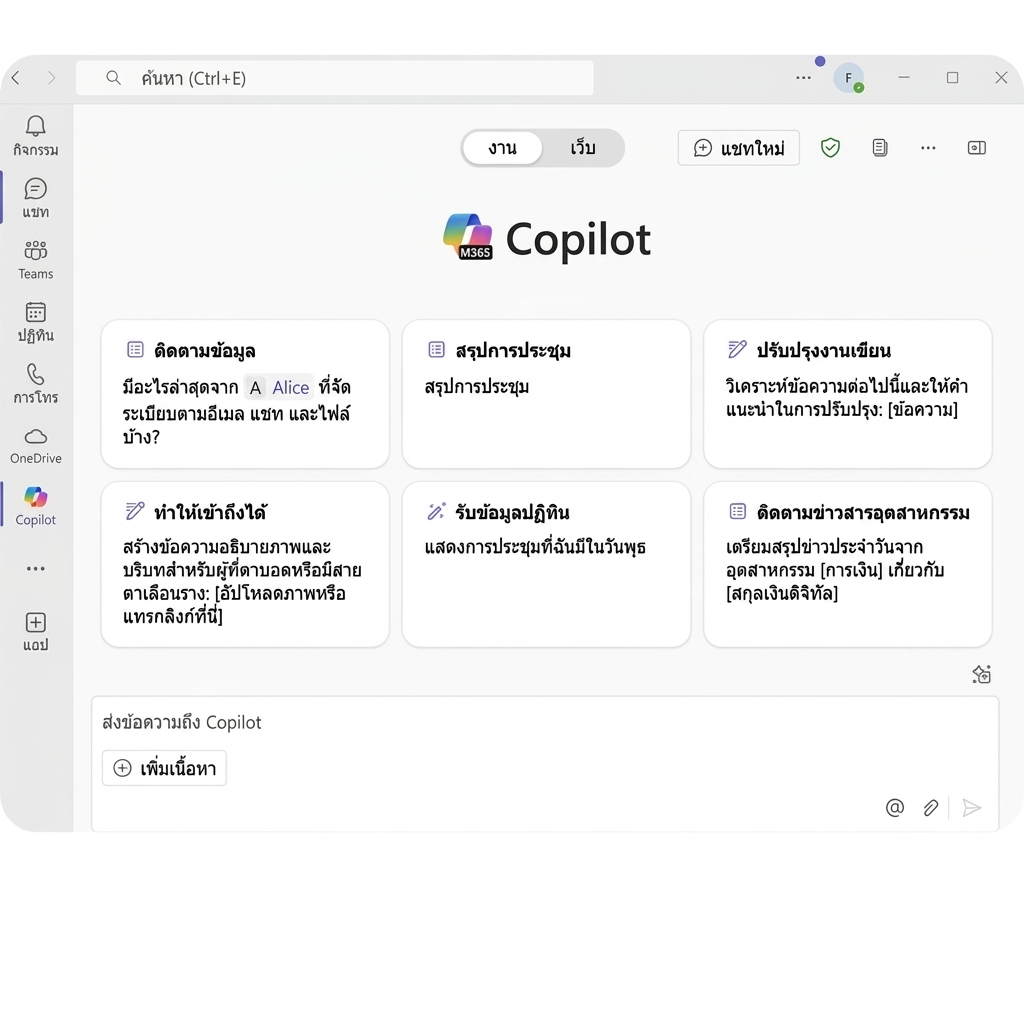1024x1024 pixels.
Task: Select the ทำให้เข้าถึงได้ prompt card
Action: (x=245, y=564)
